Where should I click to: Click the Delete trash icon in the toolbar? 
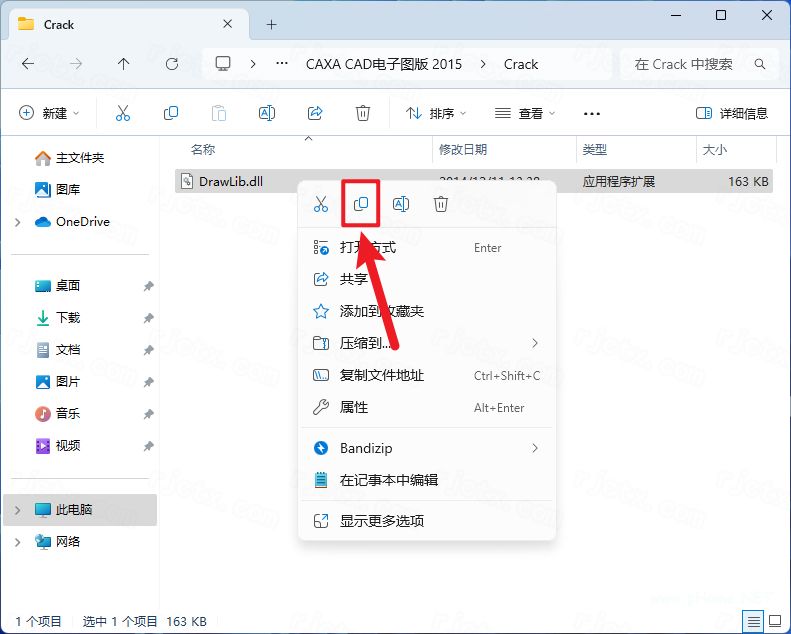(363, 113)
